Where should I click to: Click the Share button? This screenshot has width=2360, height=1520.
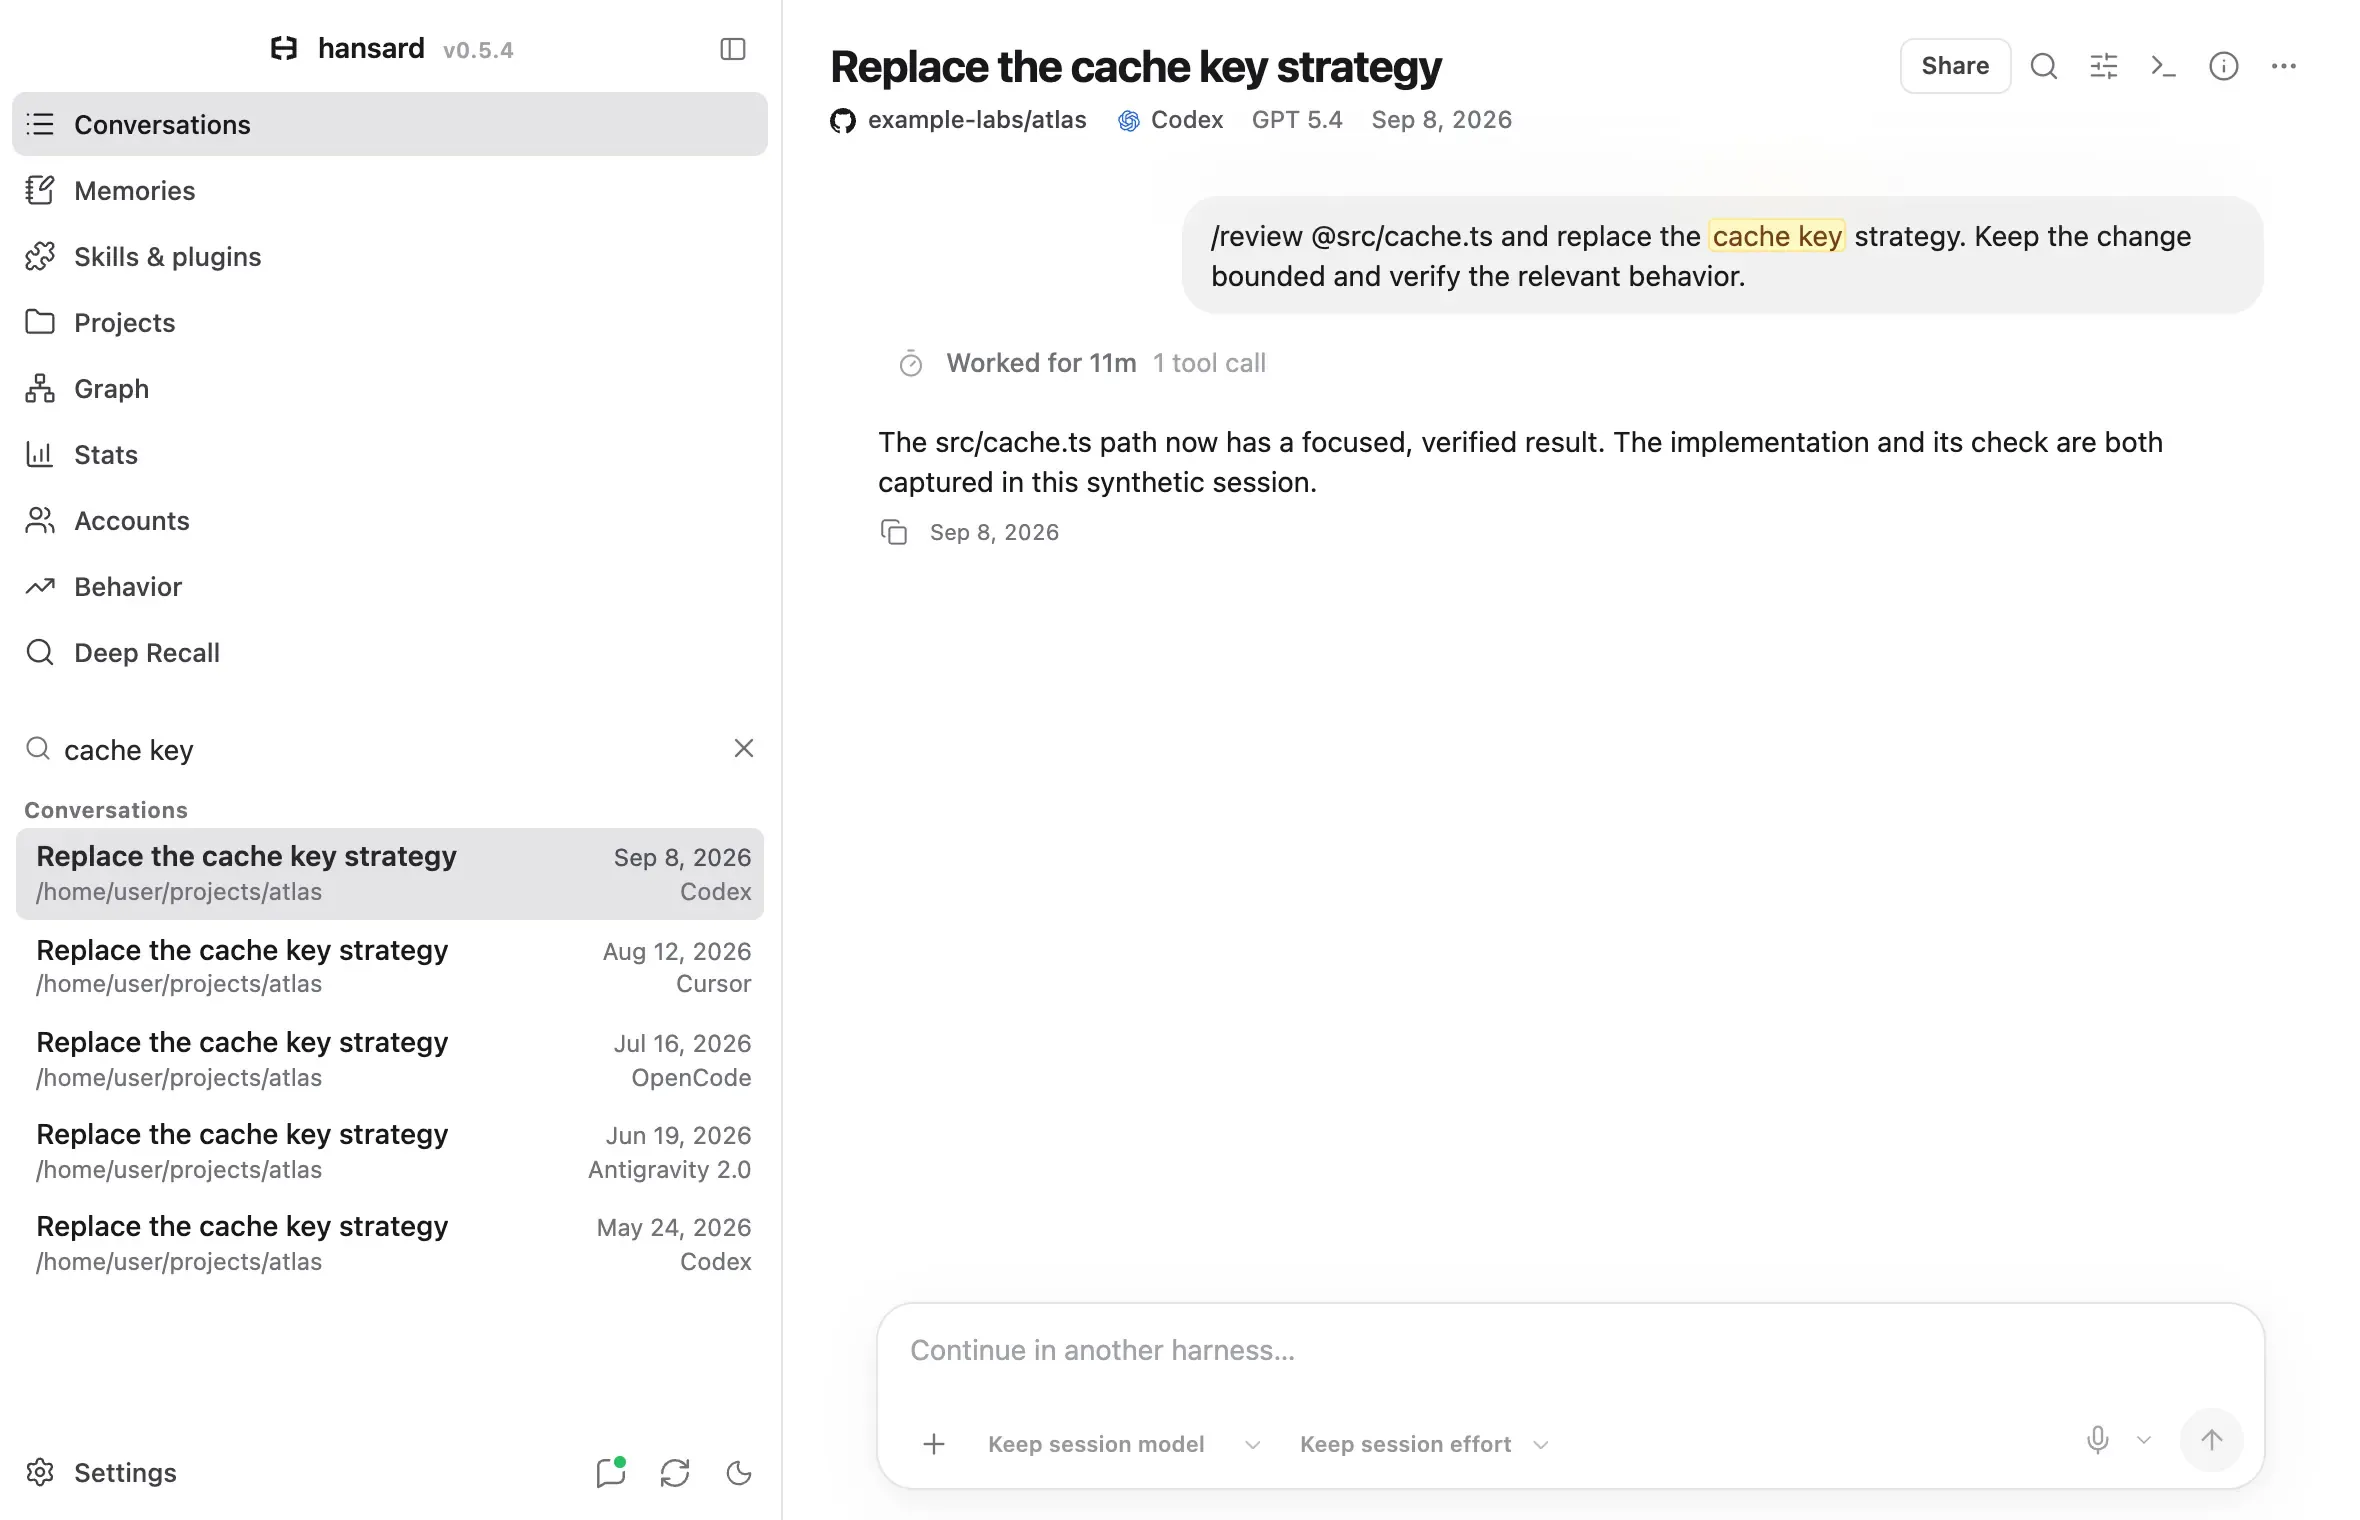pyautogui.click(x=1955, y=66)
